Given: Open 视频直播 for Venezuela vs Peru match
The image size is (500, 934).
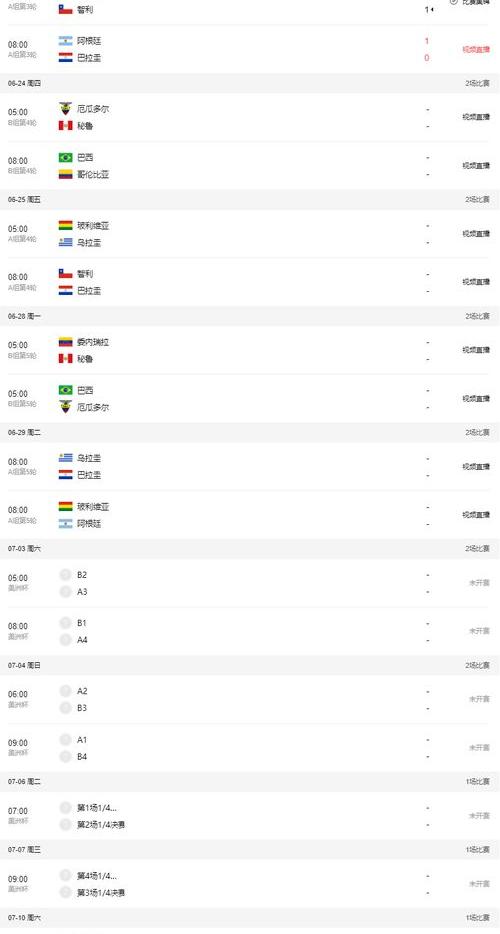Looking at the screenshot, I should 476,350.
